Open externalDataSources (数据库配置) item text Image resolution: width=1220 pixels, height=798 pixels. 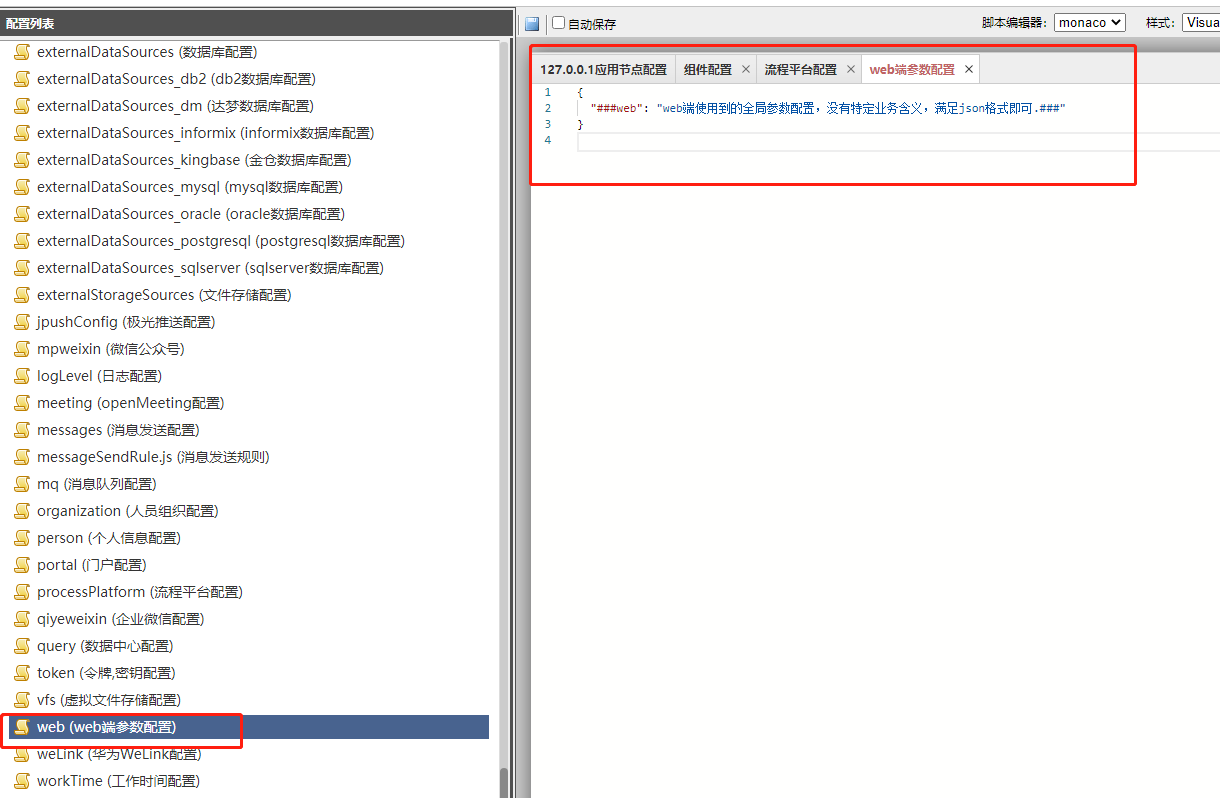click(x=147, y=52)
